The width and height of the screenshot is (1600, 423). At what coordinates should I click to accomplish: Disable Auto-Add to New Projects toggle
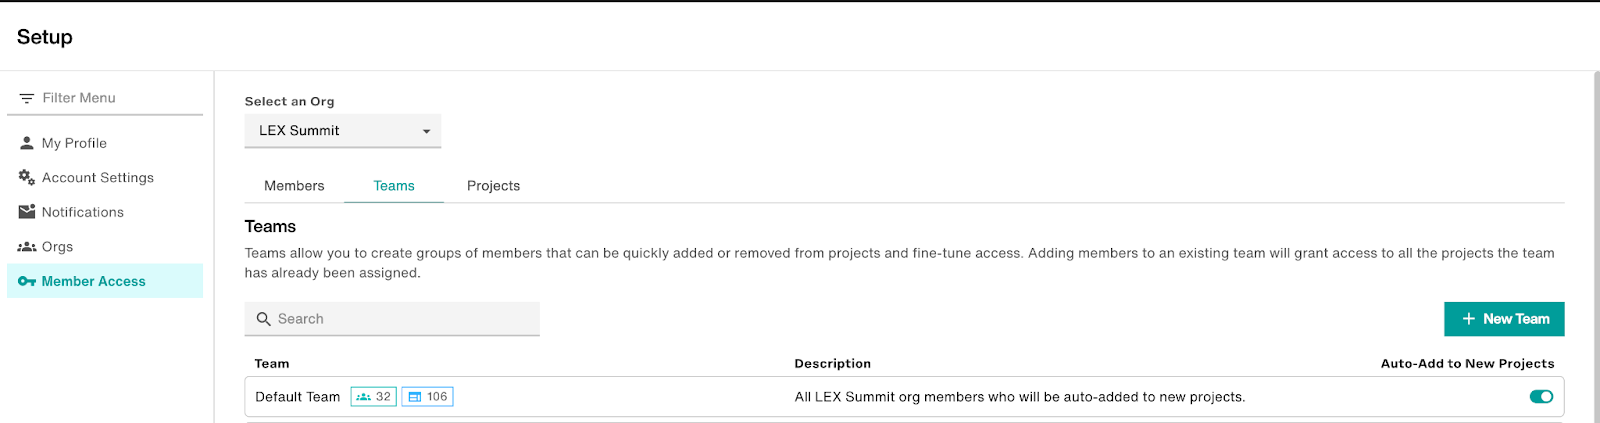[1541, 397]
